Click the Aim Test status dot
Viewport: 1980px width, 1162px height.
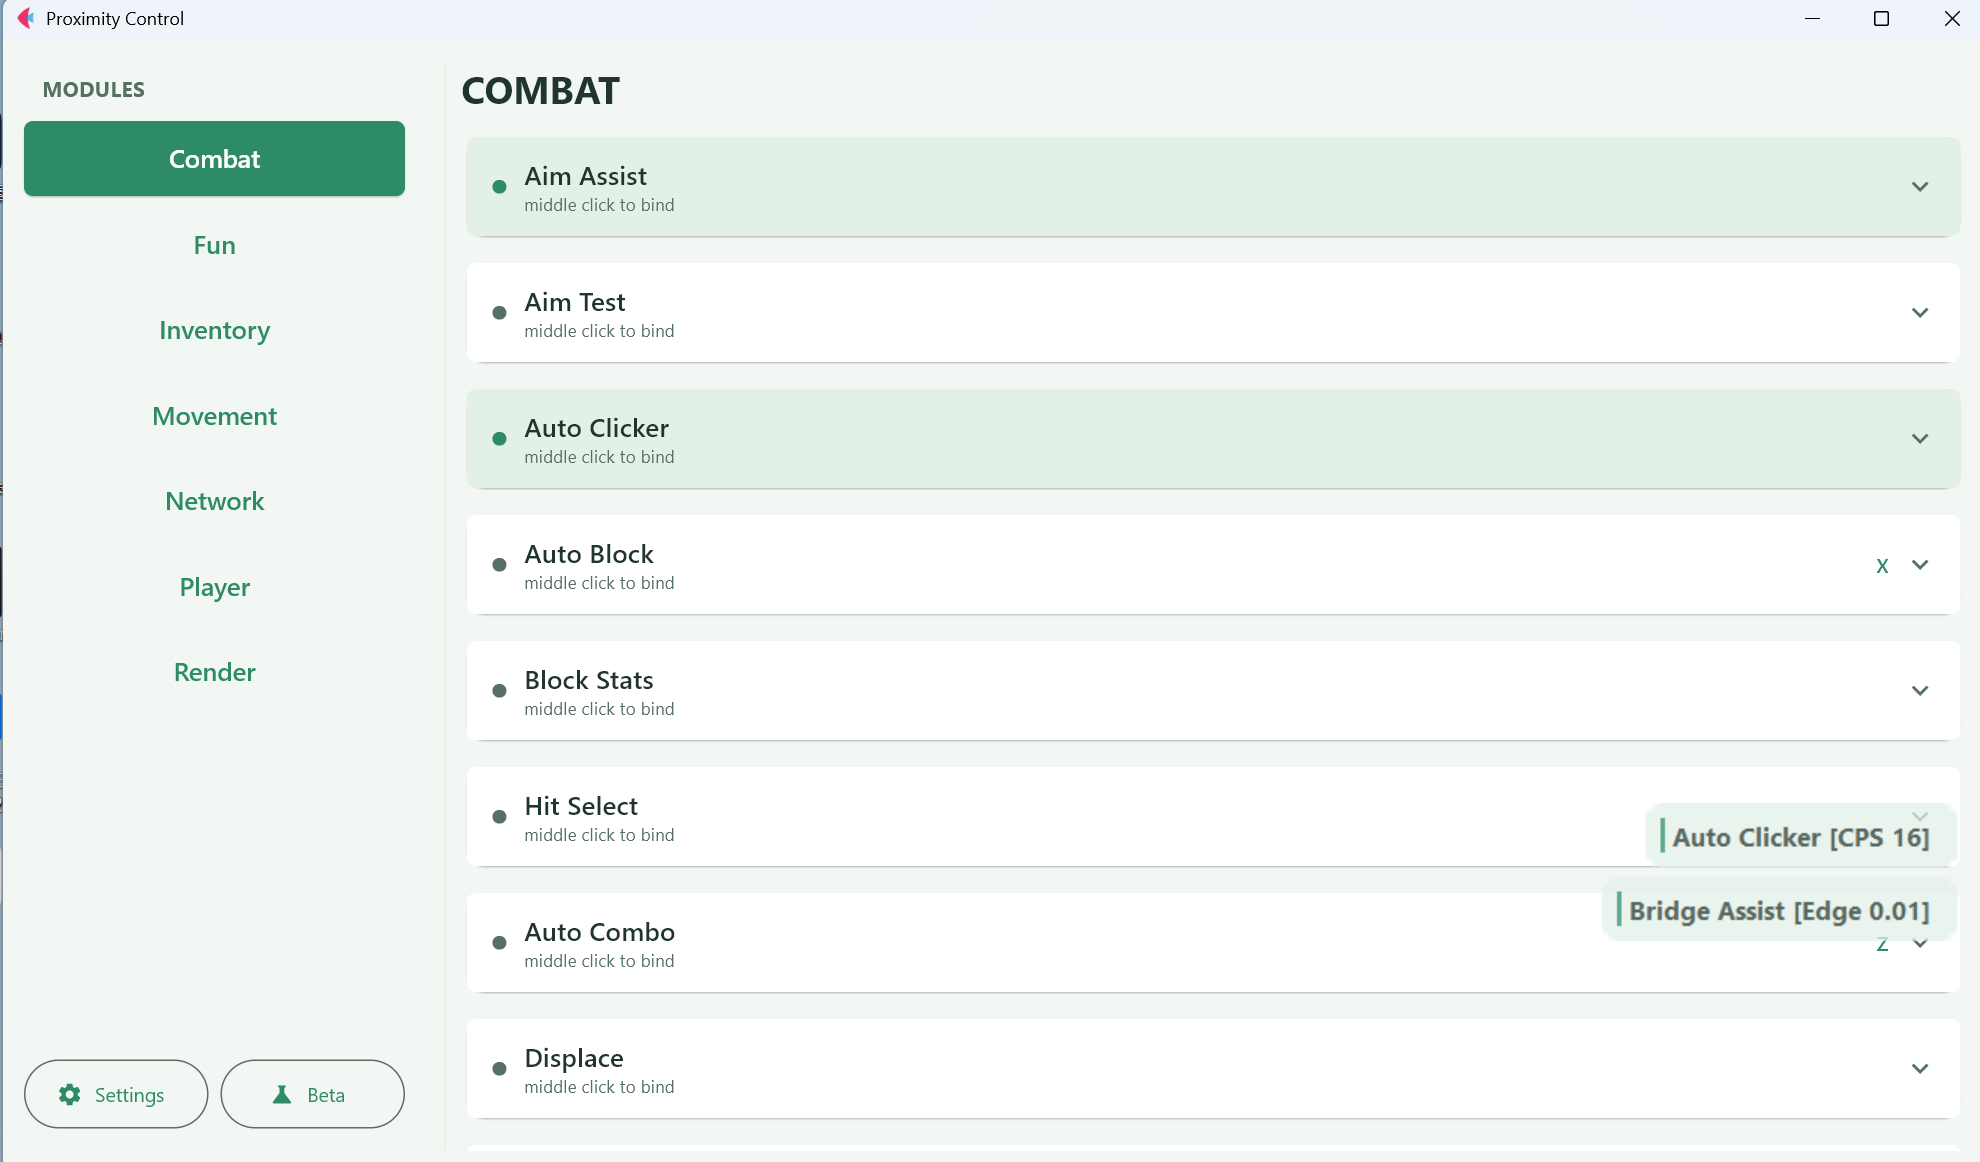pos(499,313)
